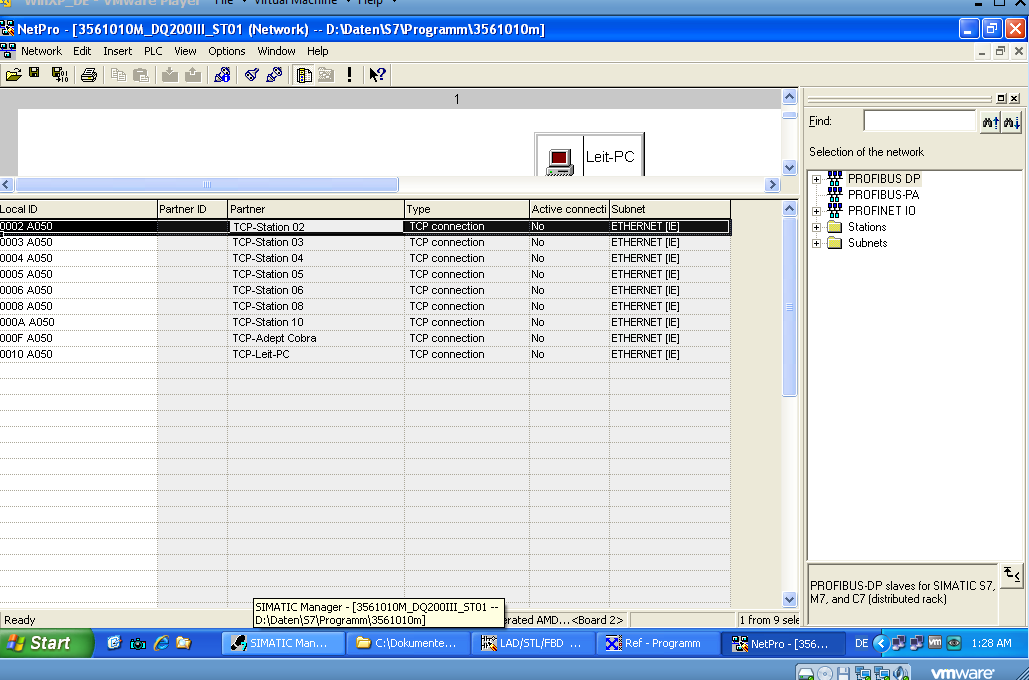Image resolution: width=1029 pixels, height=680 pixels.
Task: Click the context help arrow-question icon
Action: pyautogui.click(x=377, y=75)
